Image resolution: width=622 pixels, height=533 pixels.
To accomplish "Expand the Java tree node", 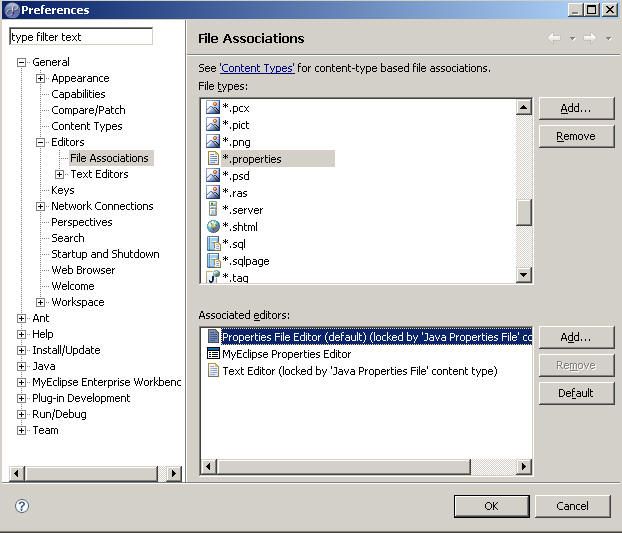I will [21, 366].
